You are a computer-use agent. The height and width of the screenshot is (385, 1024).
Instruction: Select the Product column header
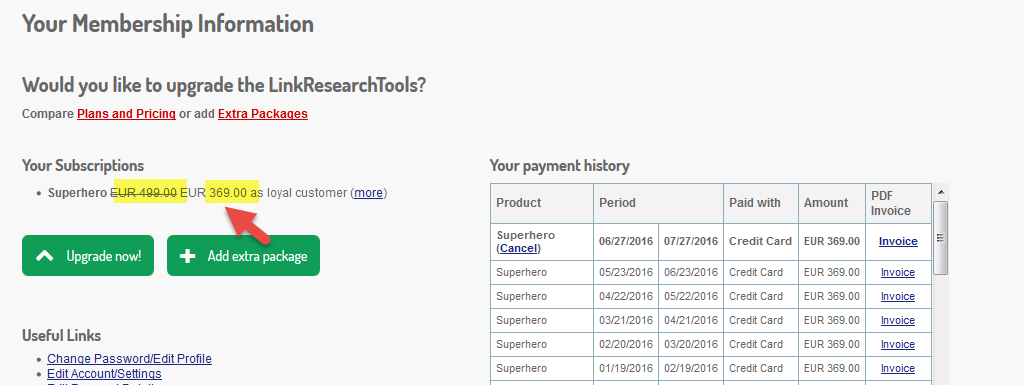point(542,203)
